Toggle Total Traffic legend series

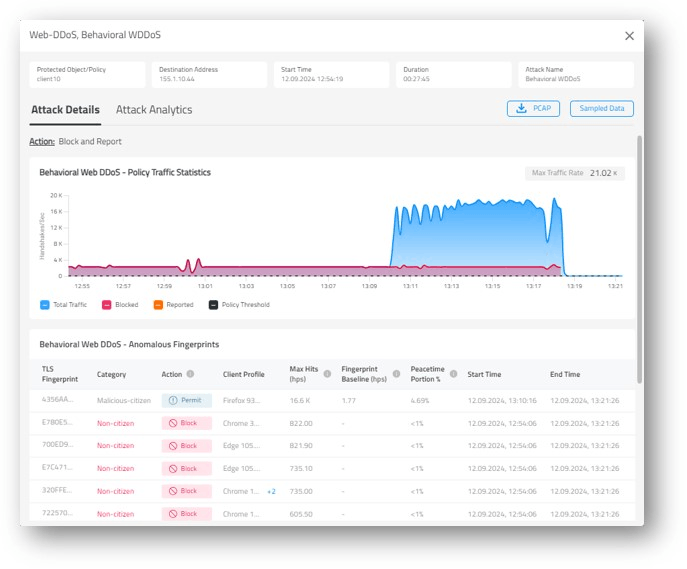pyautogui.click(x=64, y=305)
